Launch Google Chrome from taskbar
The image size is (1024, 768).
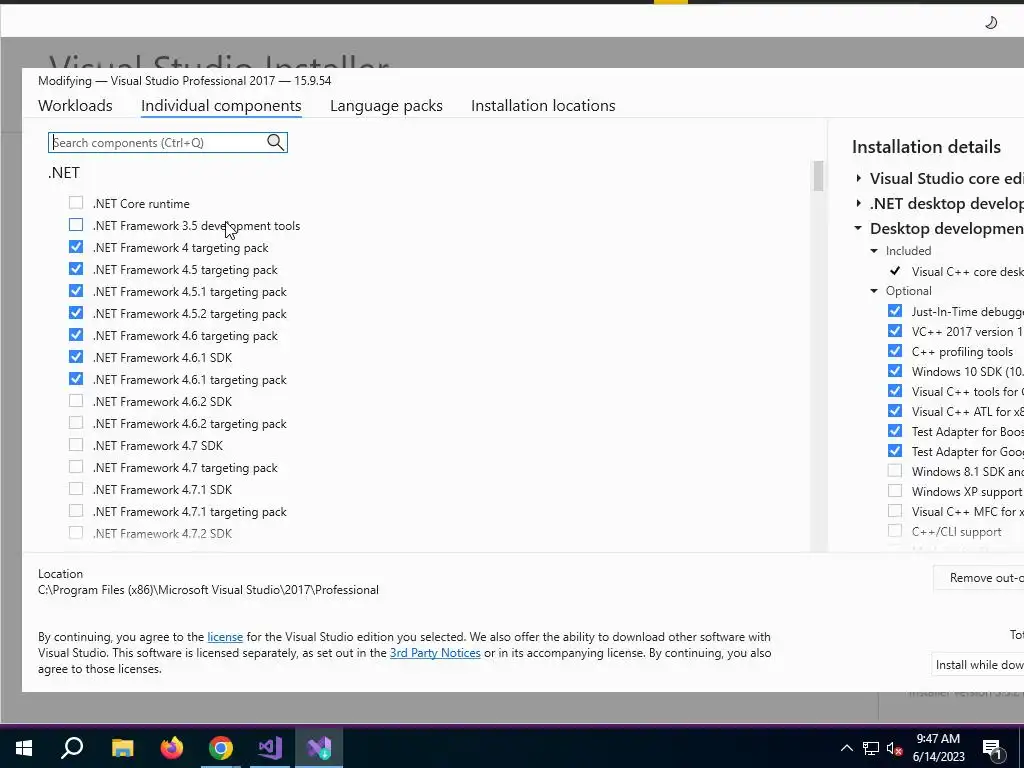(221, 747)
